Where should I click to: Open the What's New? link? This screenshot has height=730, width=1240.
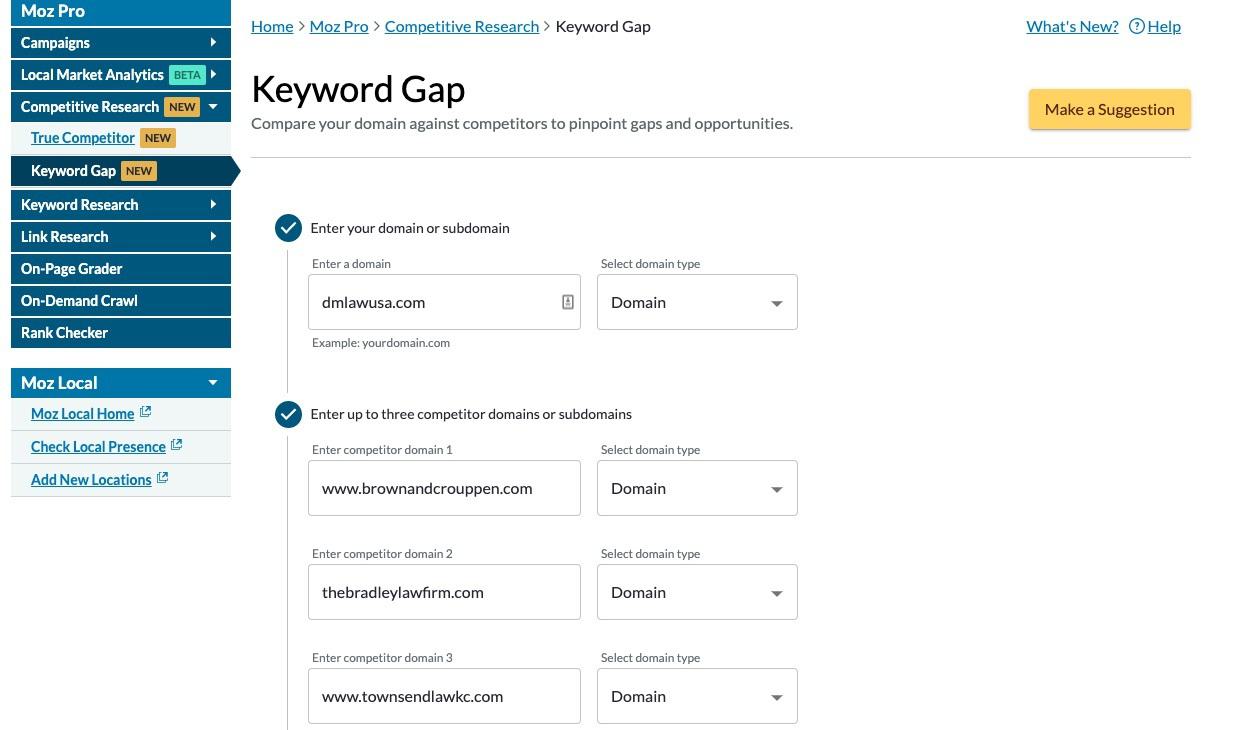[x=1072, y=26]
